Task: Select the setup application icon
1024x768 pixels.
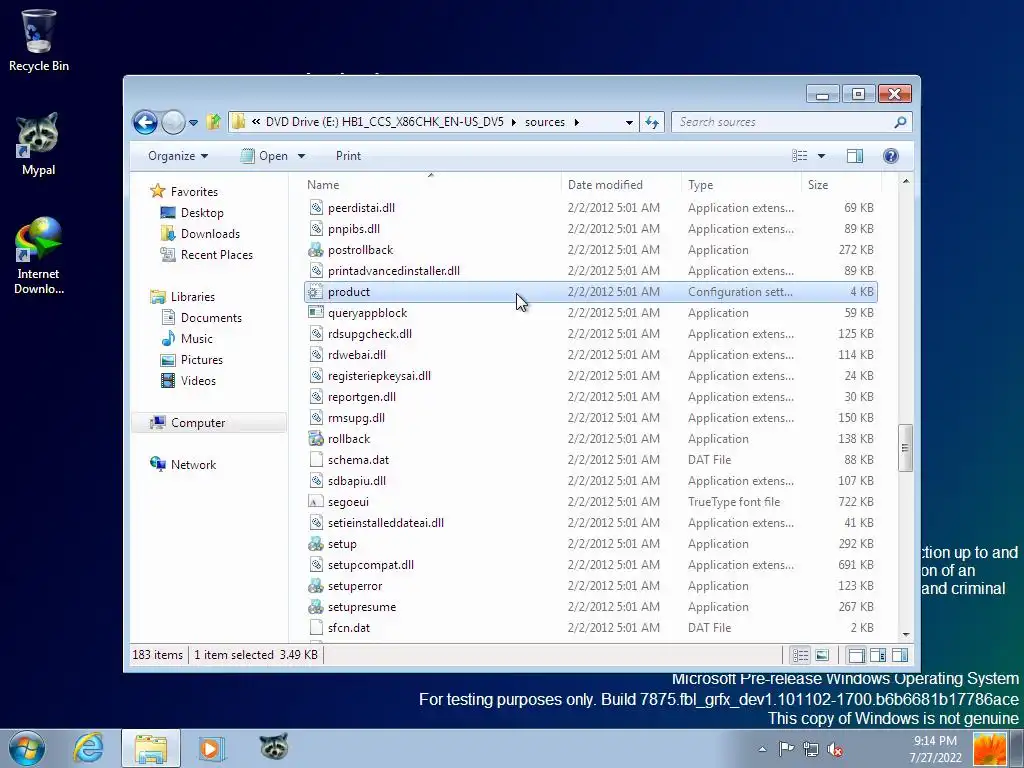Action: (316, 544)
